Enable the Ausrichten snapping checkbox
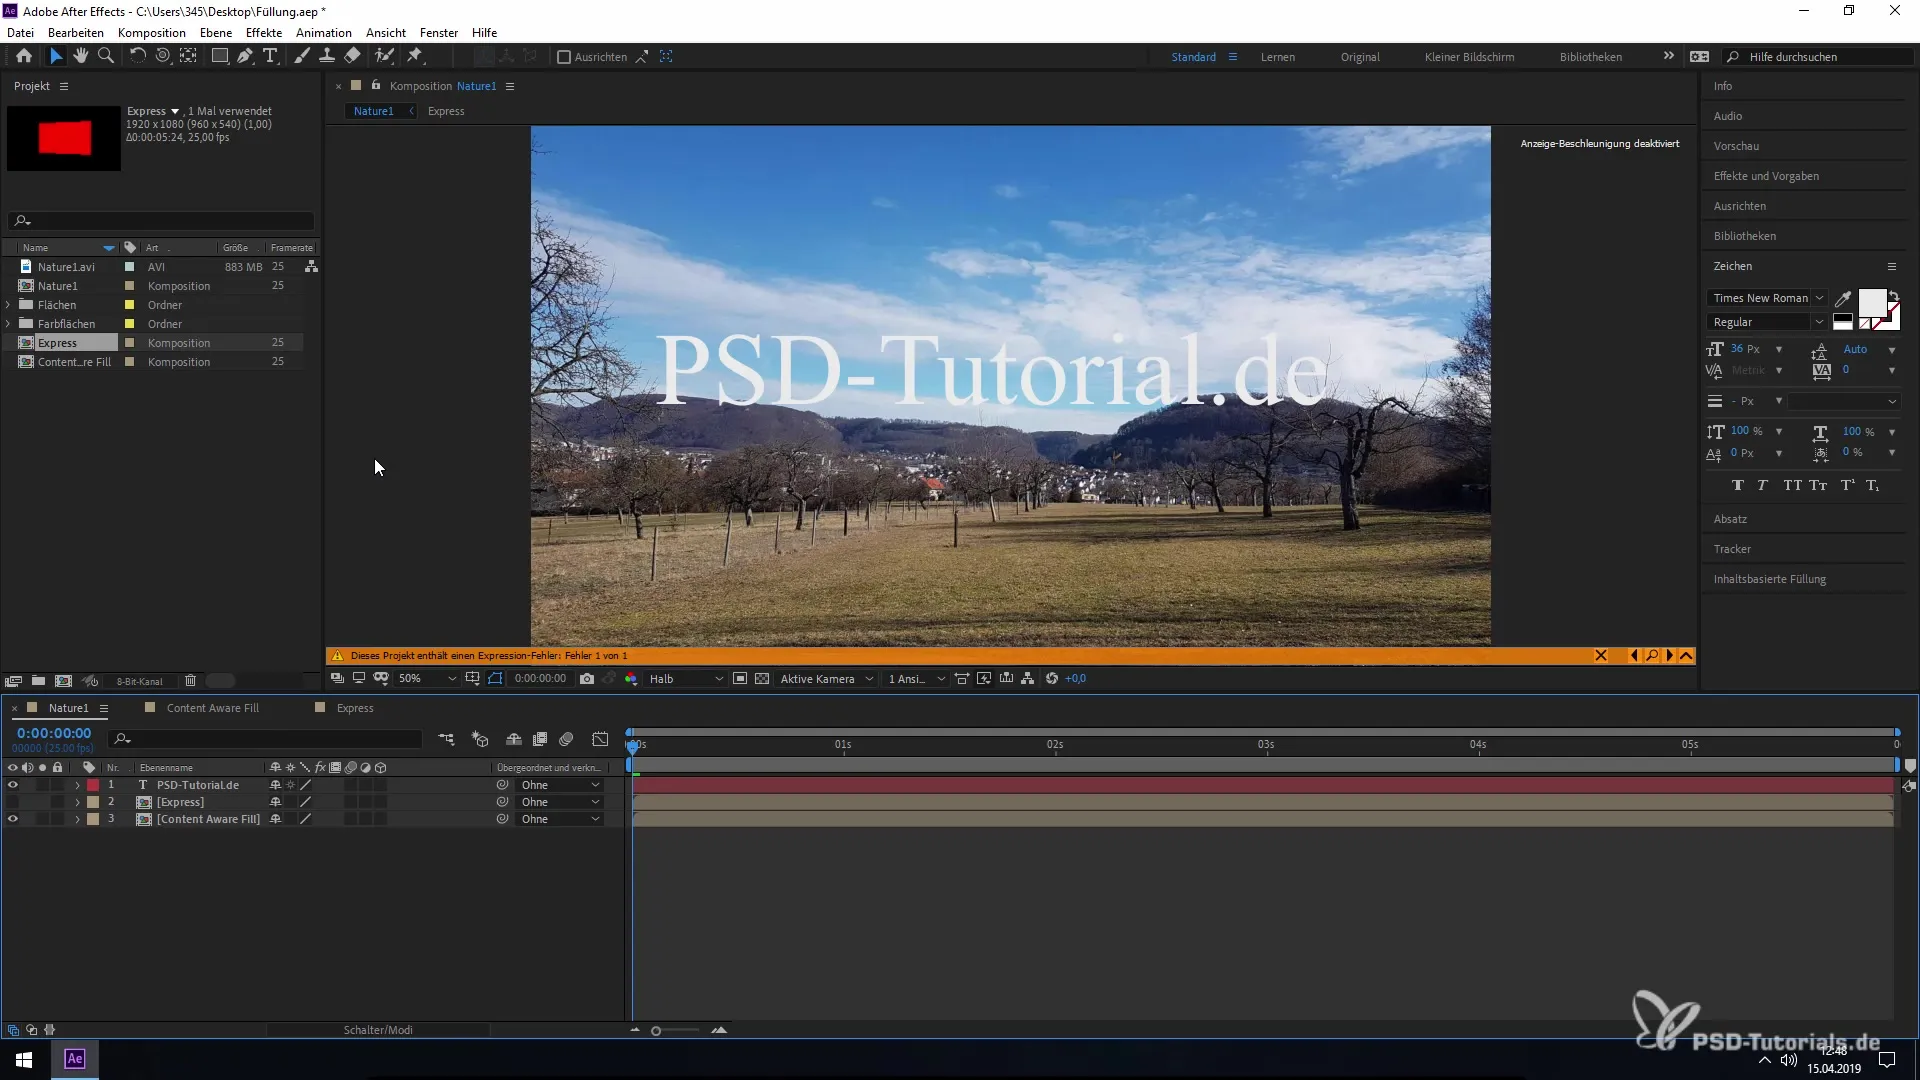 (564, 57)
